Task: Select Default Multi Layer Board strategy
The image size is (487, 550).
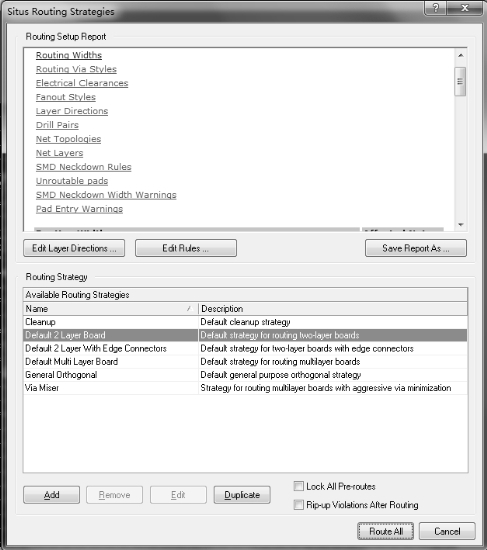Action: pos(245,362)
